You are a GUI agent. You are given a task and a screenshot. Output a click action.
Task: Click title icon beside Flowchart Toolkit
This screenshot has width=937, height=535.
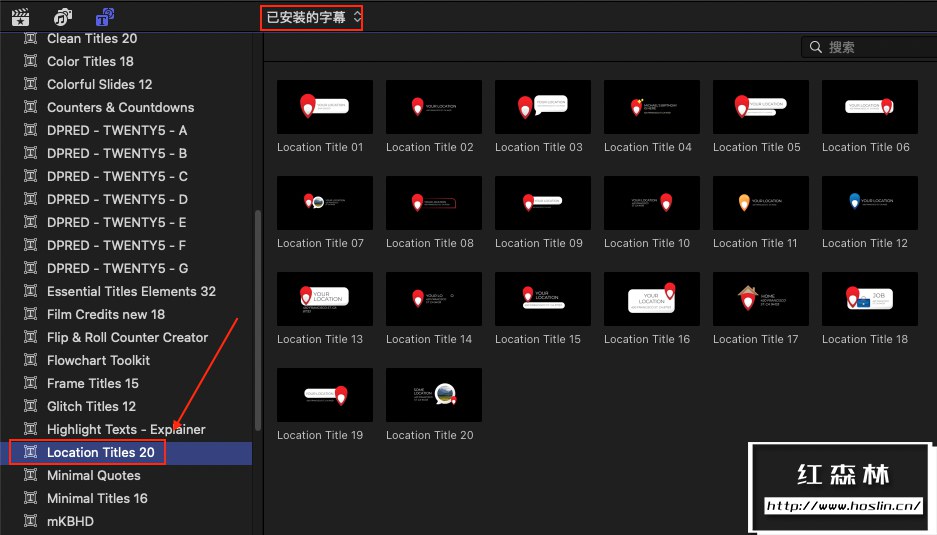[x=30, y=359]
